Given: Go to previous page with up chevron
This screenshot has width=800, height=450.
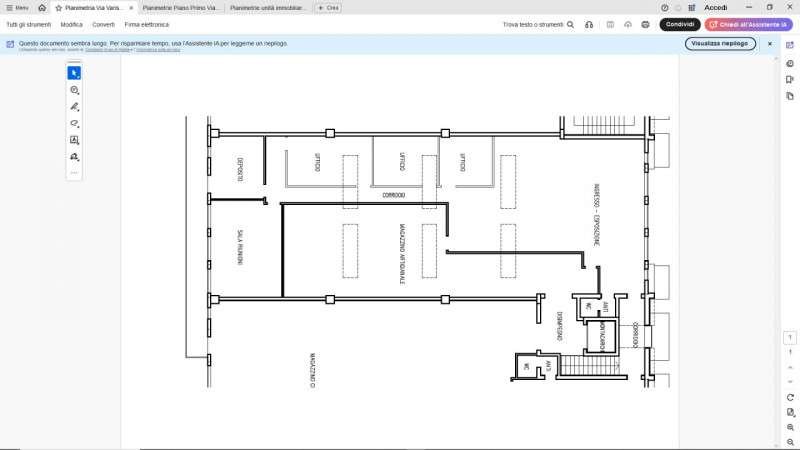Looking at the screenshot, I should click(790, 367).
